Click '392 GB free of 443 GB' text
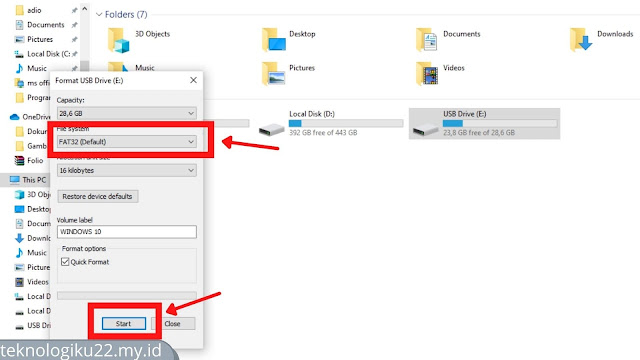 [323, 133]
